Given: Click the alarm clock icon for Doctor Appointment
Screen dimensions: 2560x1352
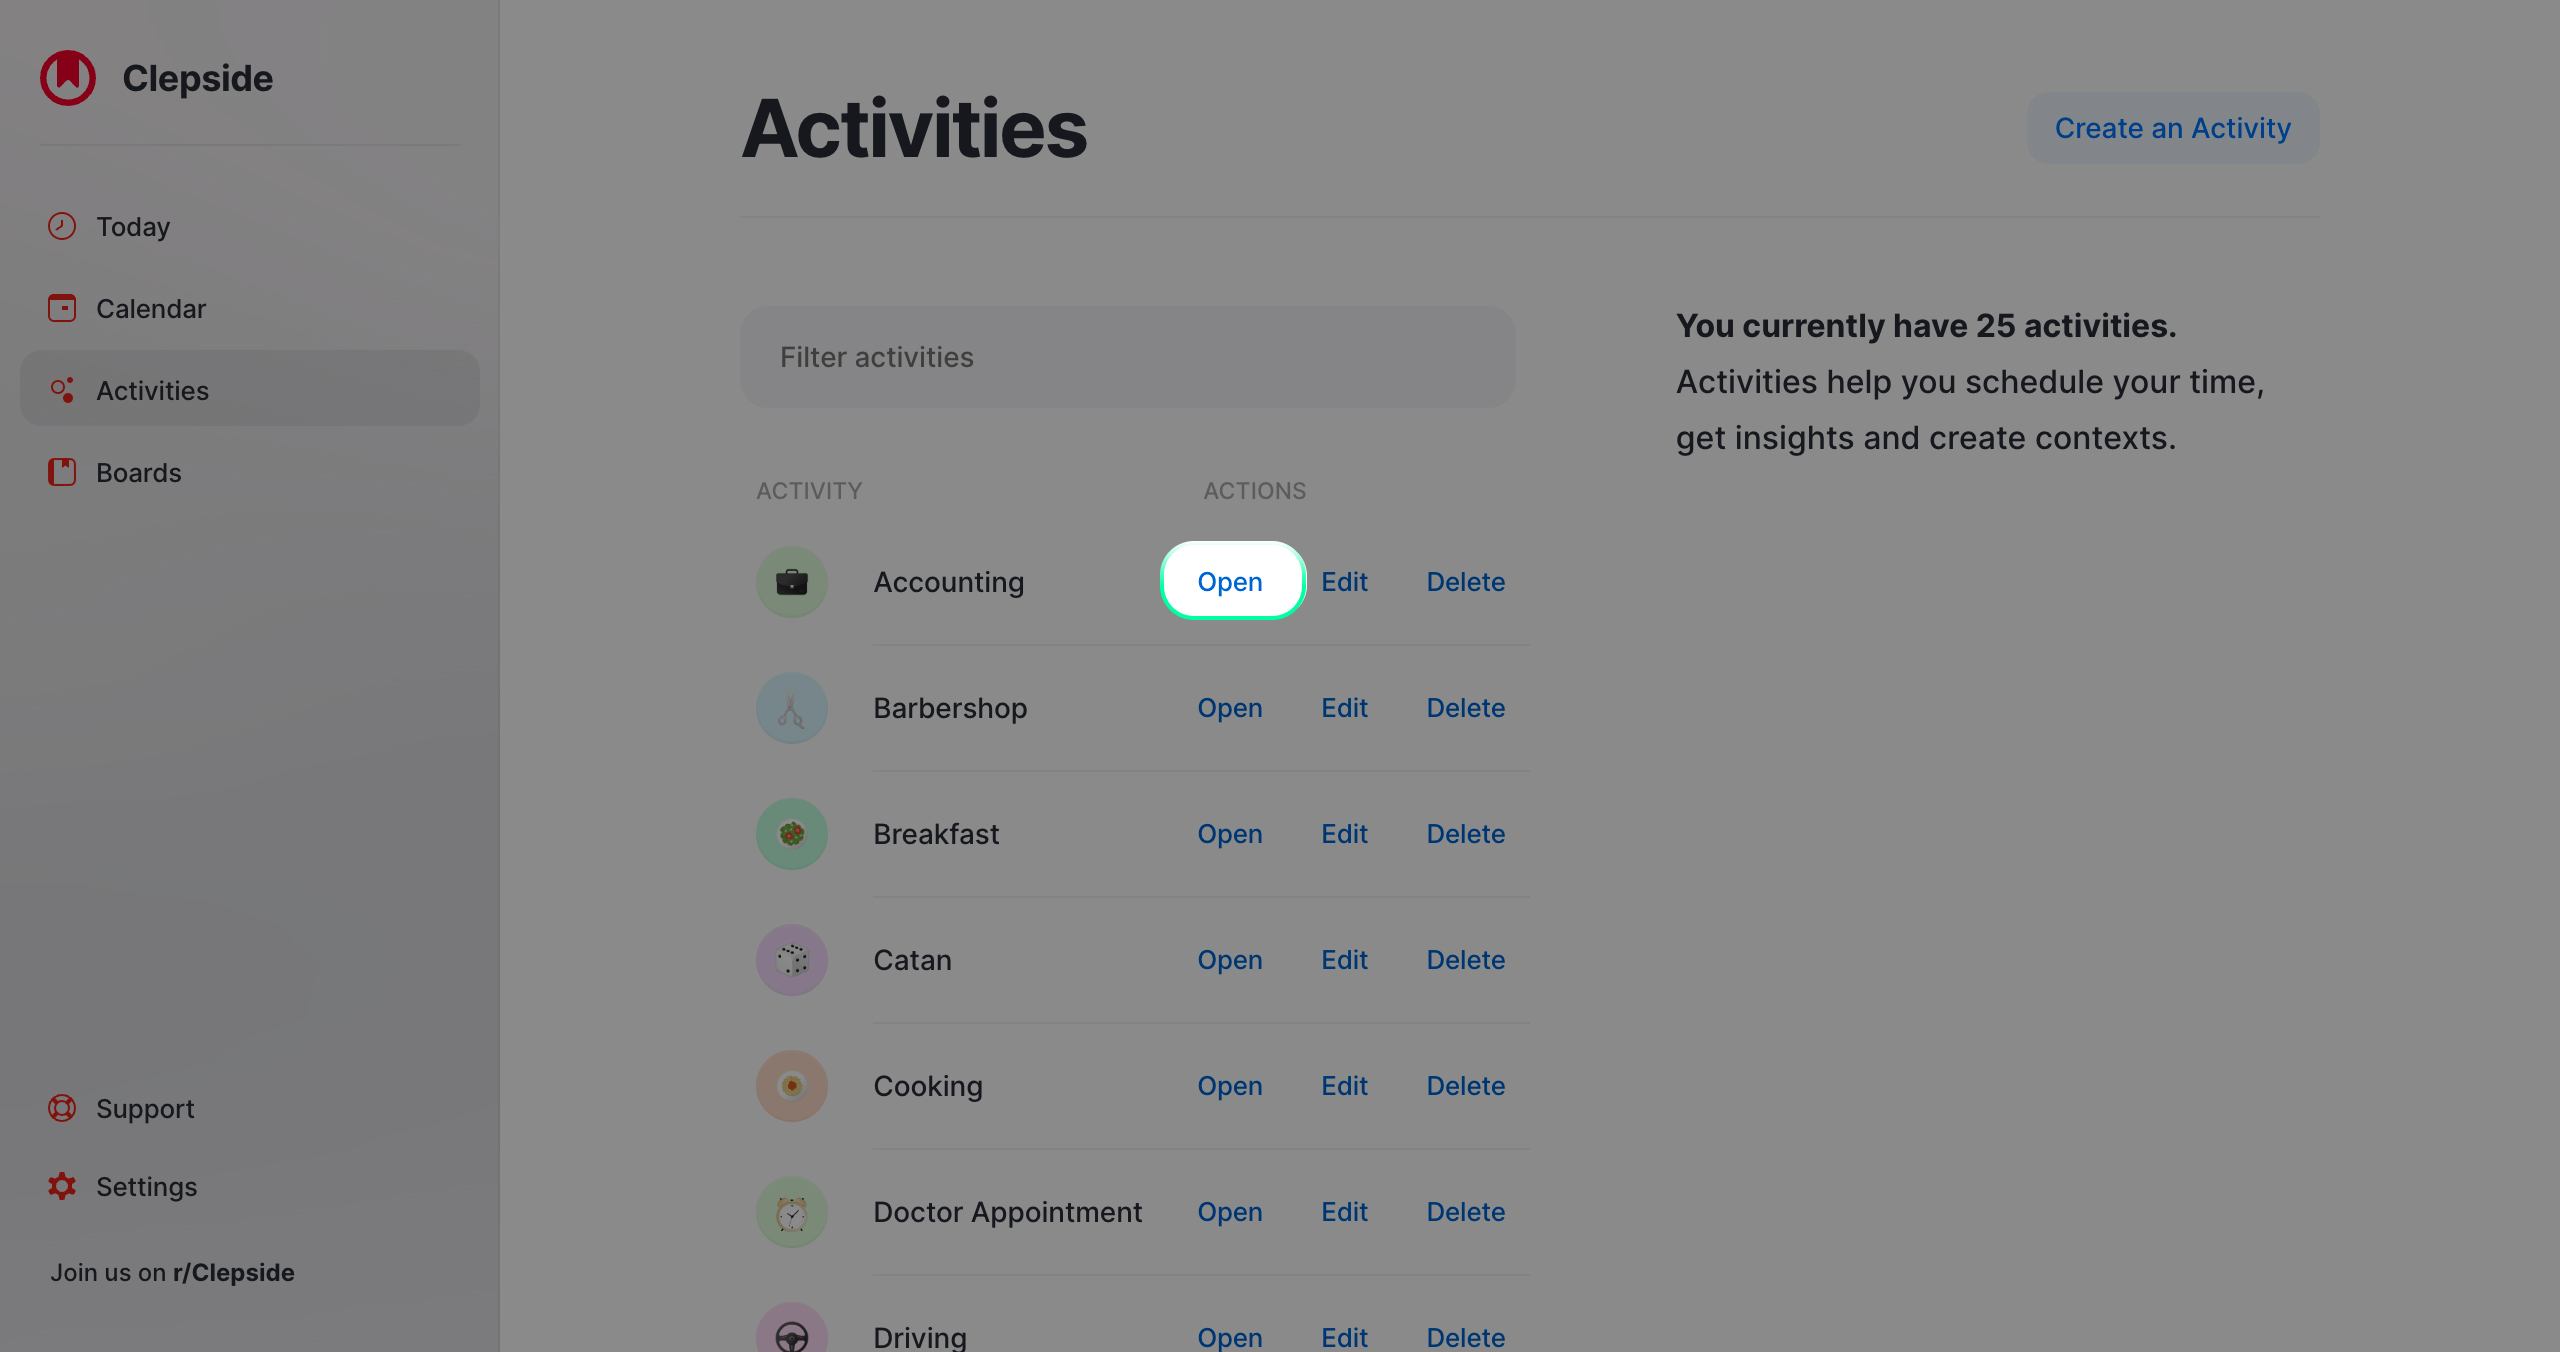Looking at the screenshot, I should (x=791, y=1211).
